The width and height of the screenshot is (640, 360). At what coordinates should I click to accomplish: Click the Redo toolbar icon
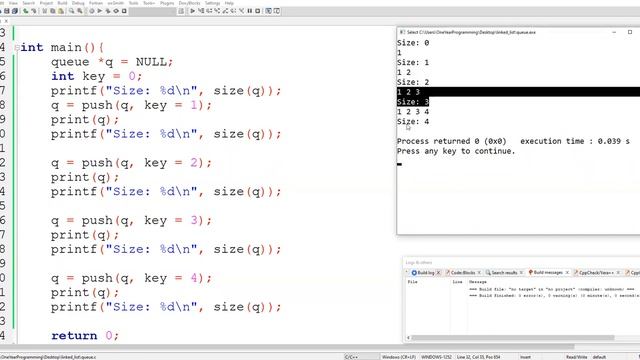coord(33,11)
